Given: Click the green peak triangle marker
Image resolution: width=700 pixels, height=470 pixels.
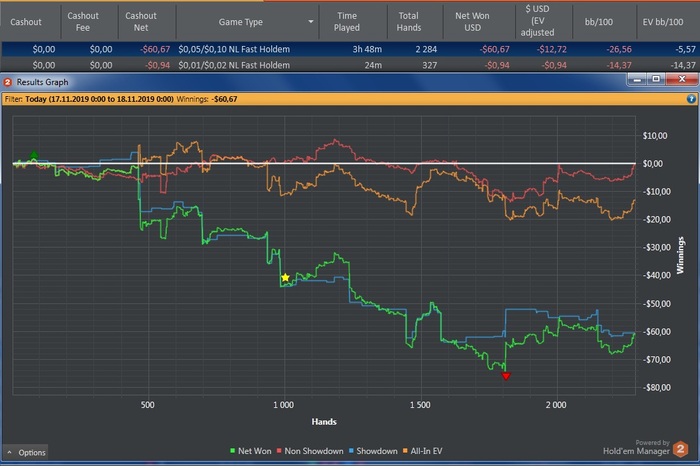Looking at the screenshot, I should tap(34, 155).
